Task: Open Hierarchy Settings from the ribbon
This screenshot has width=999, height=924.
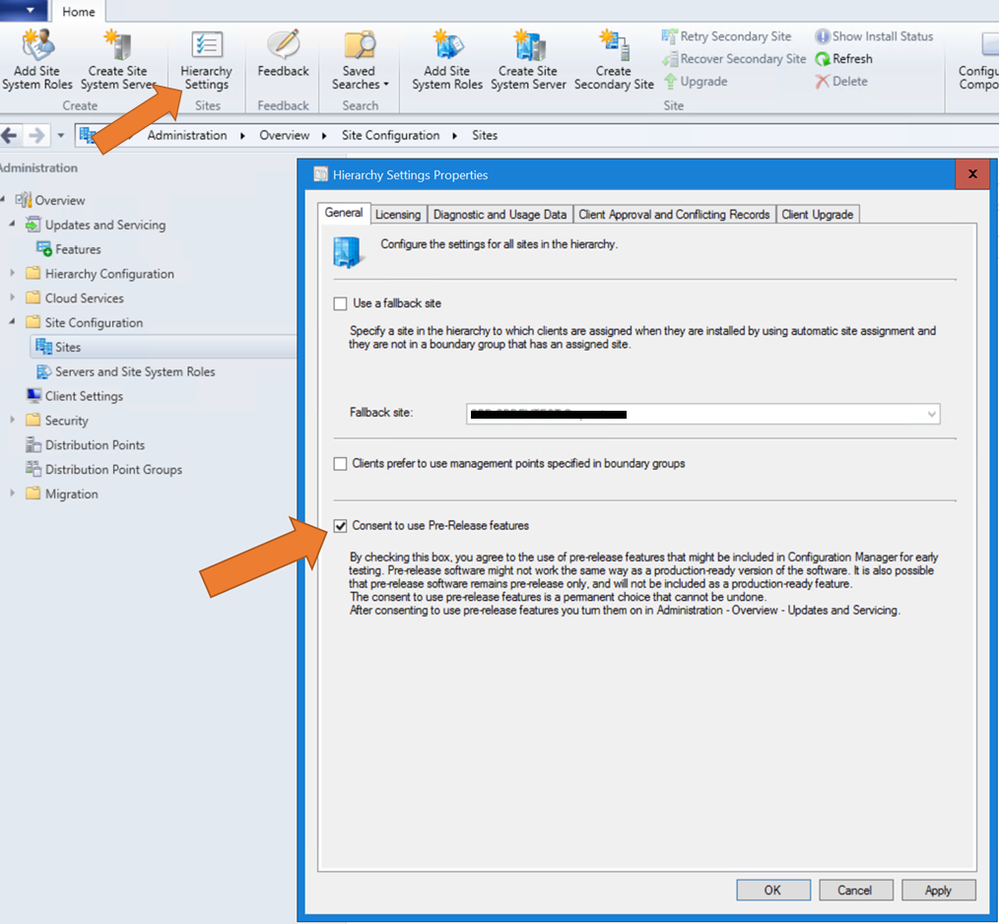Action: (206, 61)
